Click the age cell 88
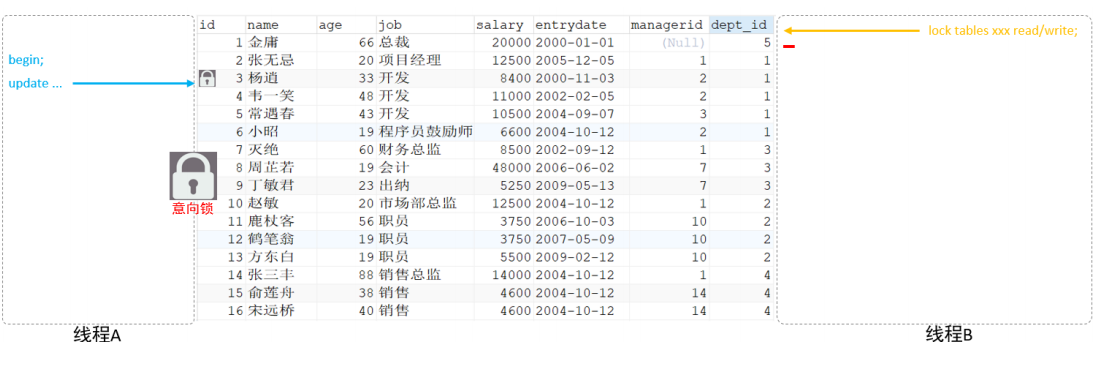The width and height of the screenshot is (1098, 379). point(366,275)
